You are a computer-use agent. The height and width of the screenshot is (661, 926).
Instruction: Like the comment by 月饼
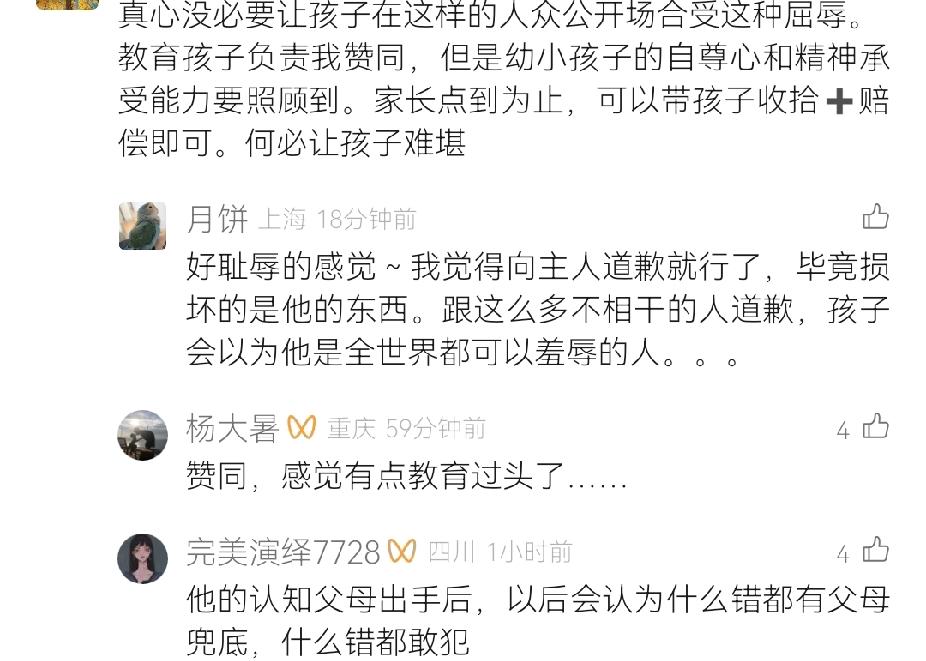(x=875, y=216)
